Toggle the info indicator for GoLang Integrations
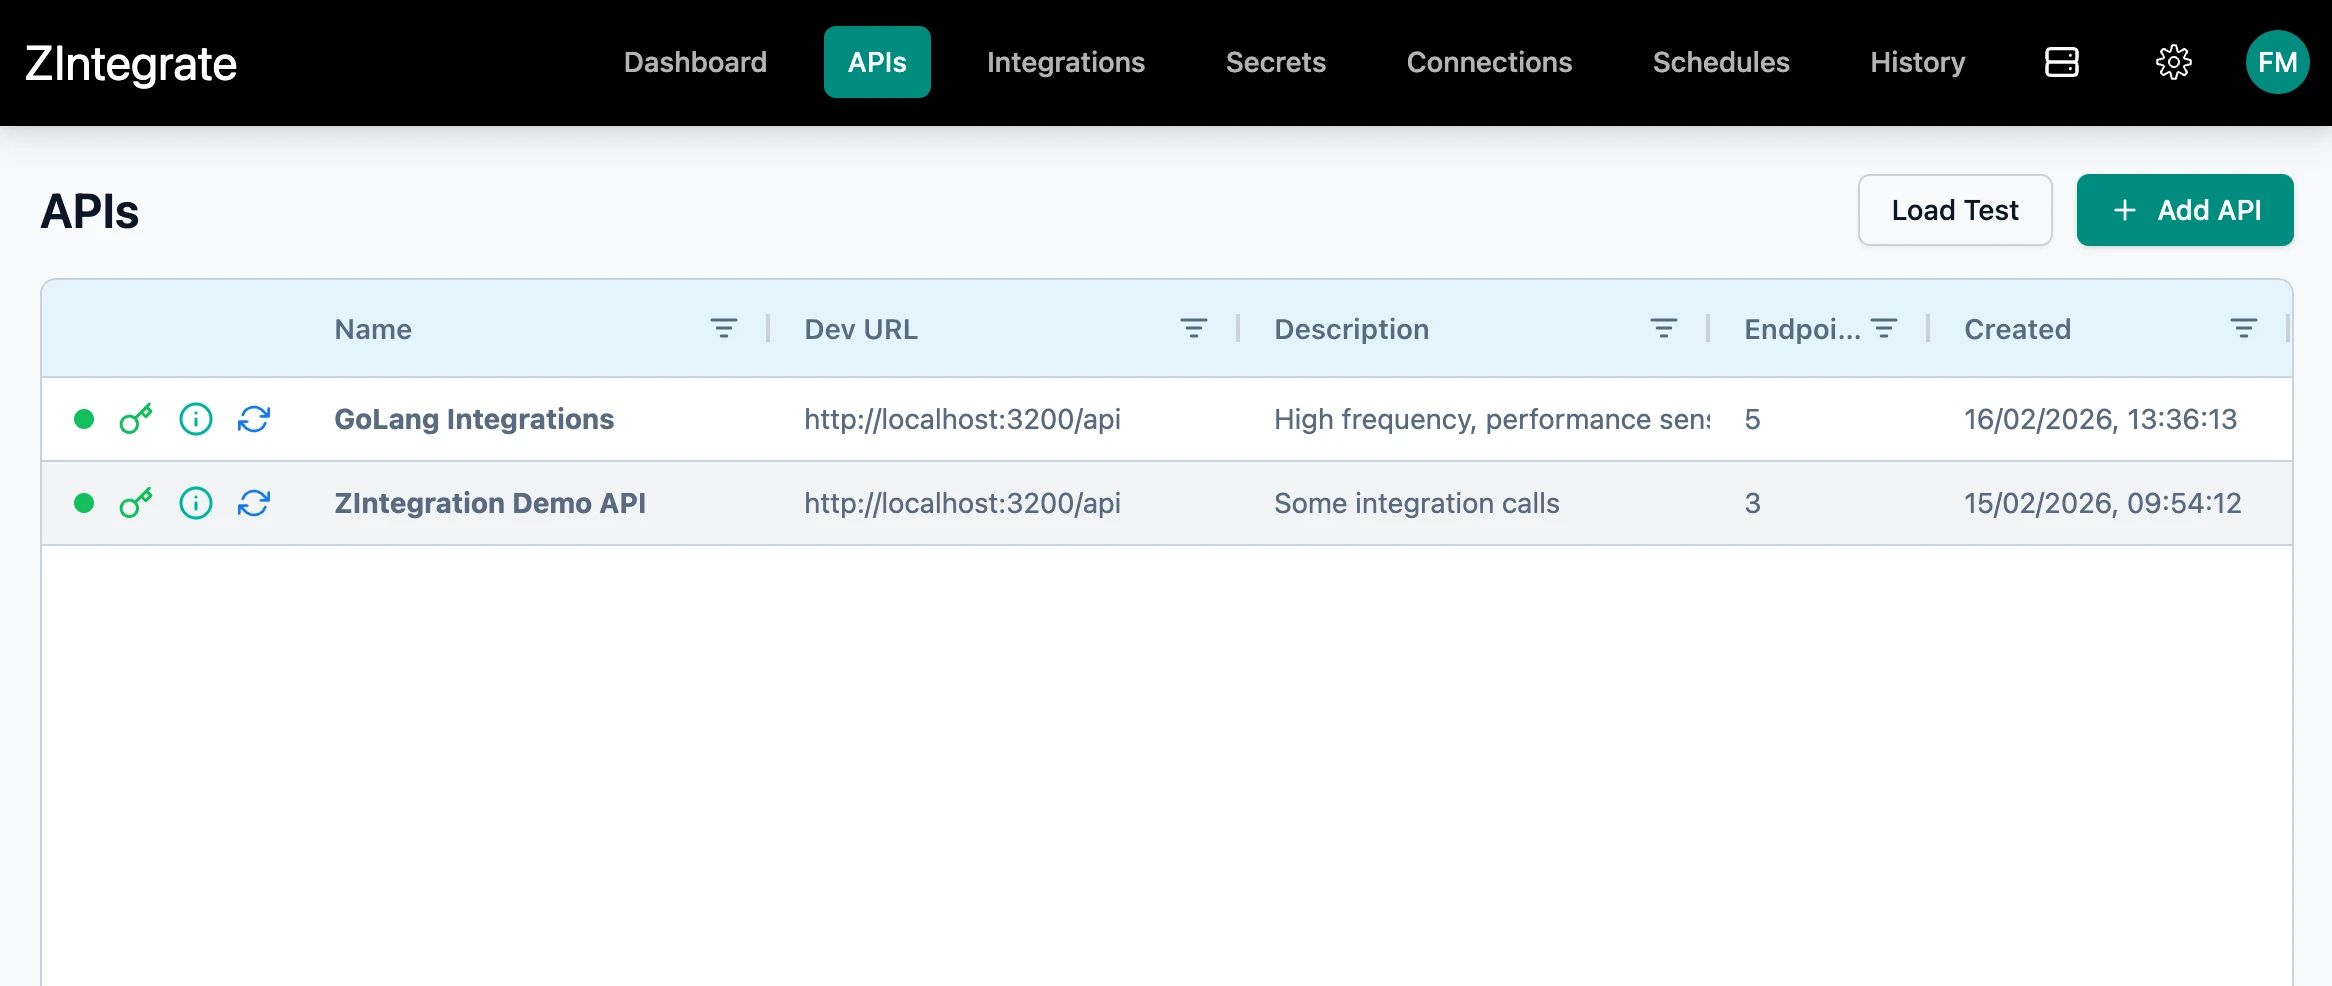 point(195,419)
